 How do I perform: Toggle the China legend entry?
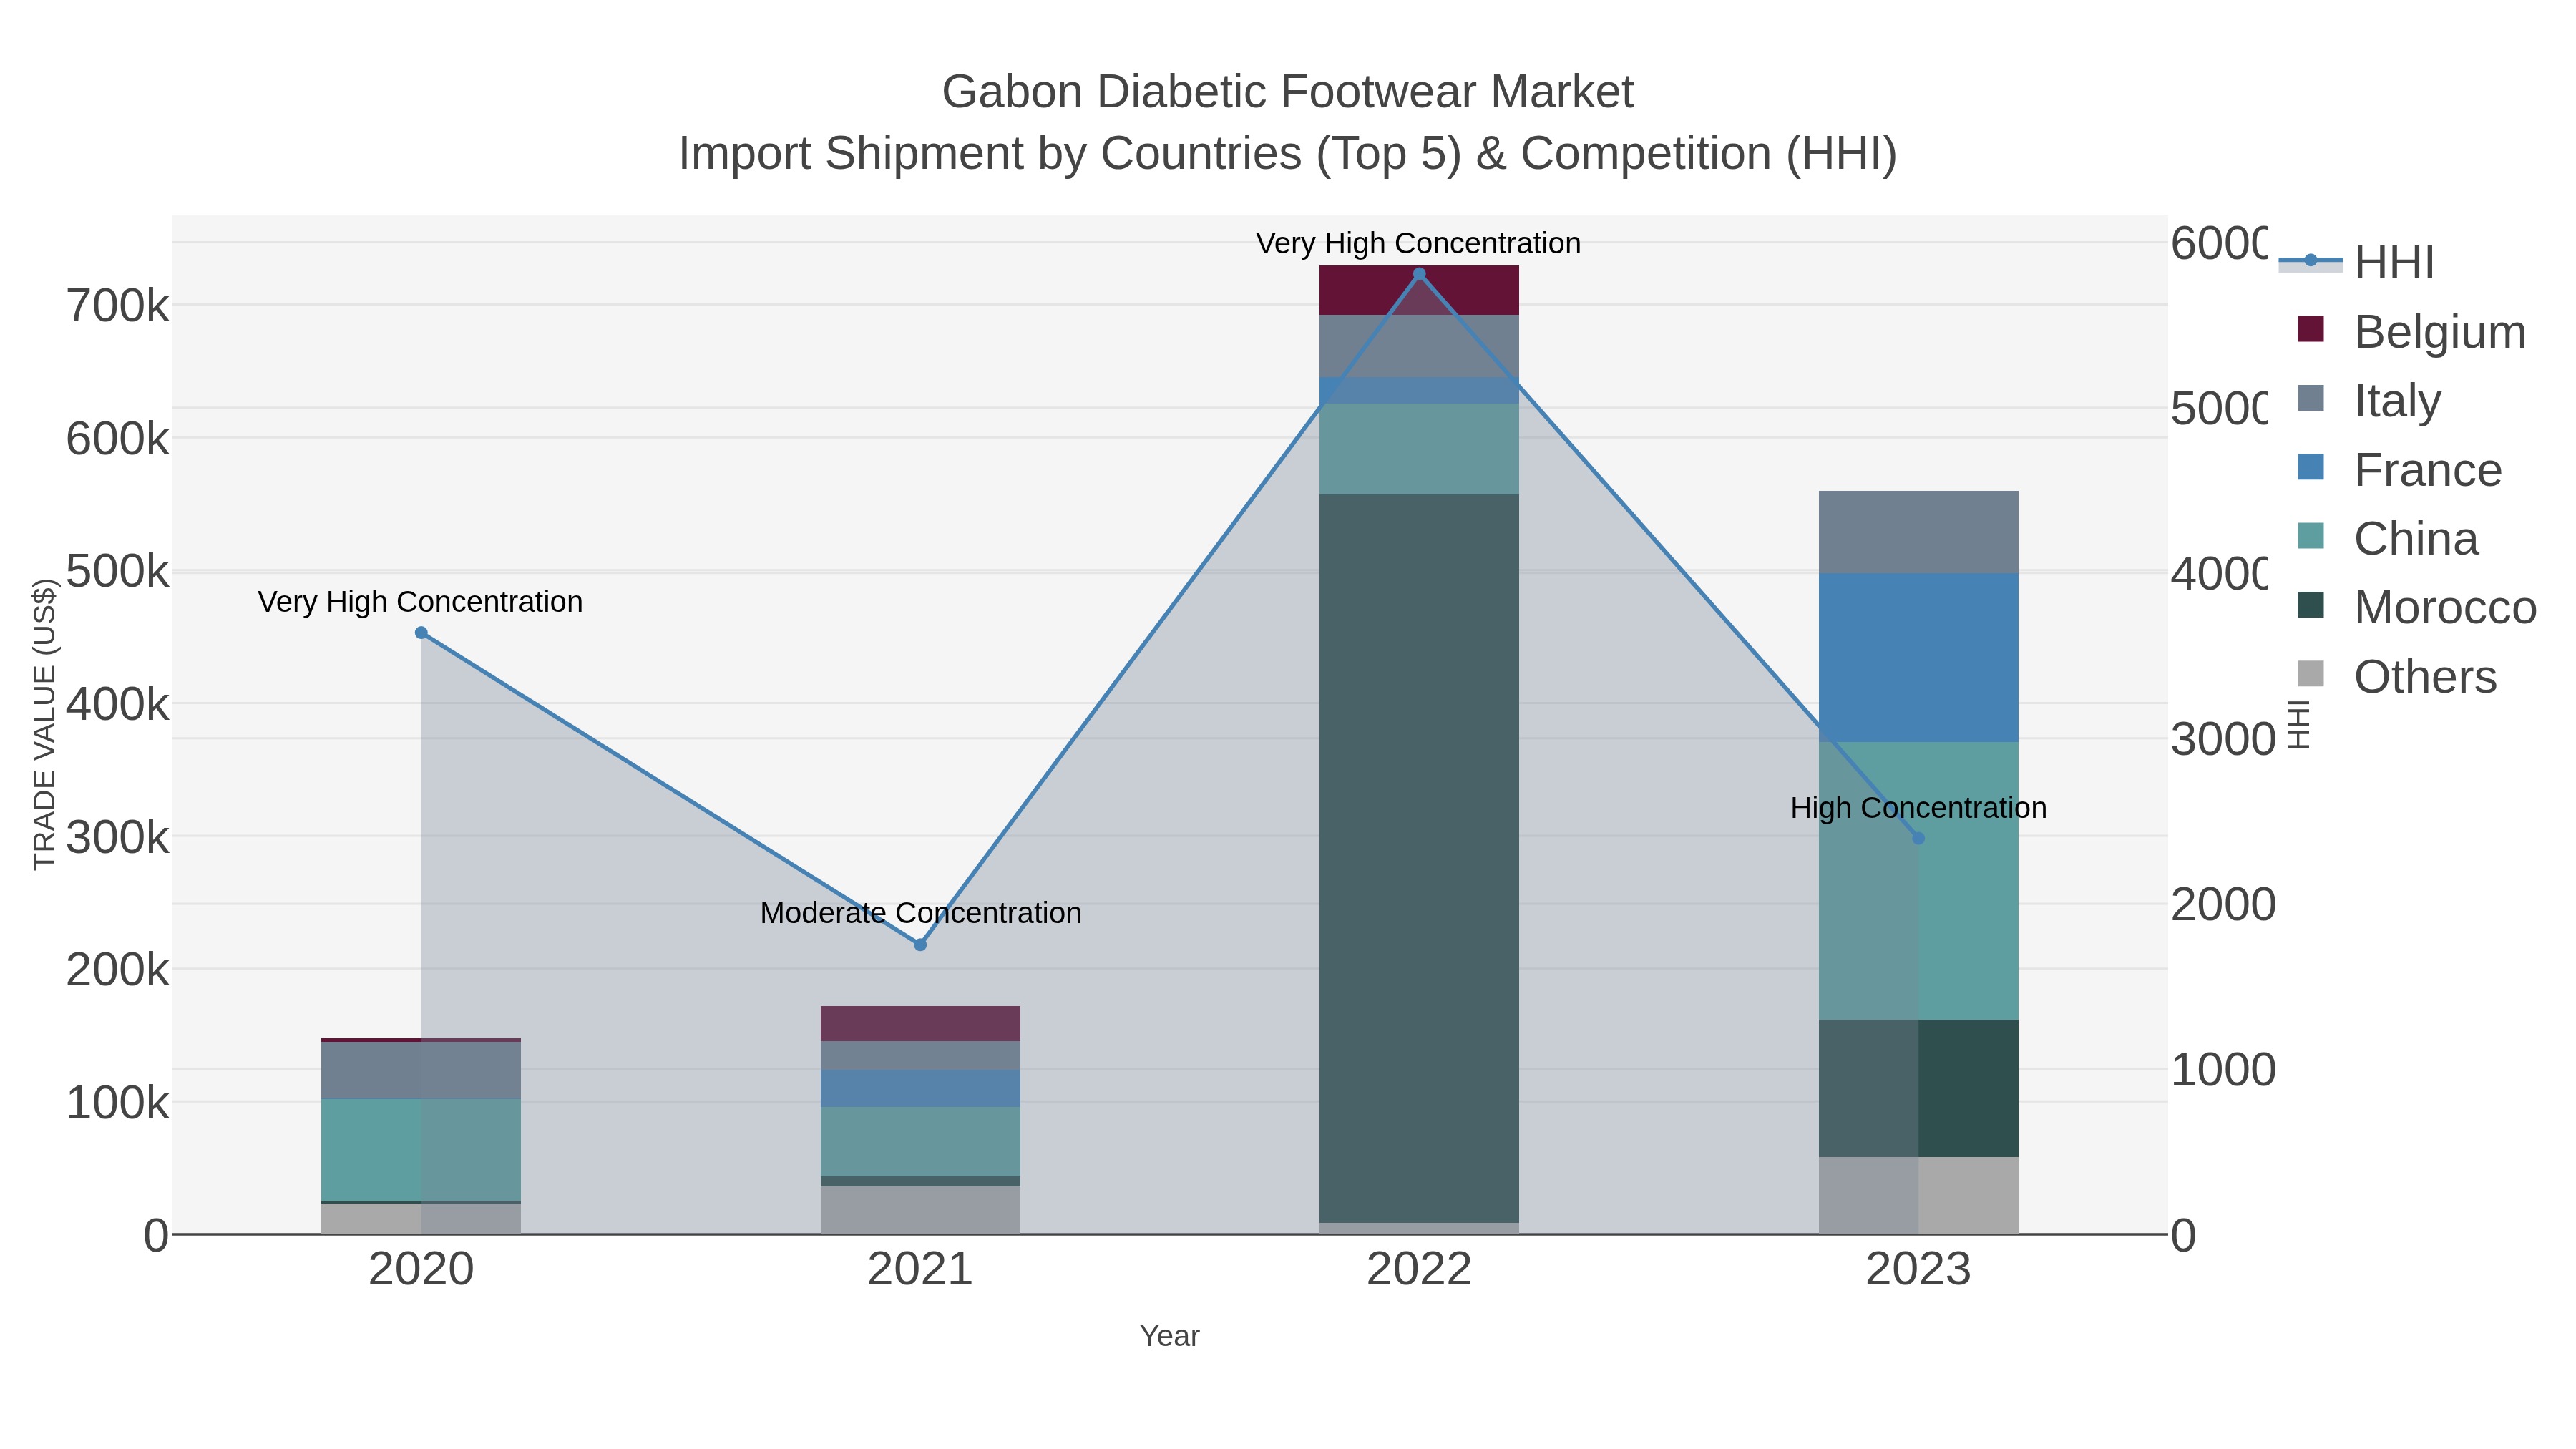(x=2388, y=539)
